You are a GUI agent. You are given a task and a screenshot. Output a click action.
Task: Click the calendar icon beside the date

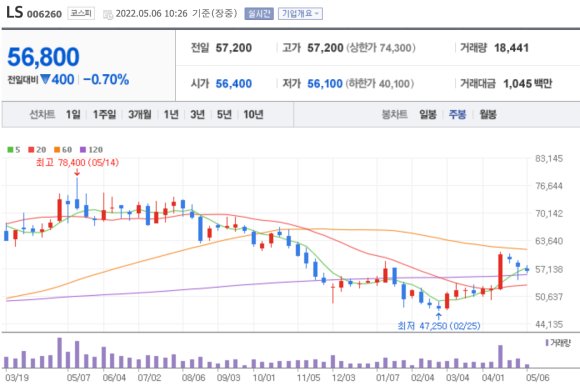(x=108, y=14)
